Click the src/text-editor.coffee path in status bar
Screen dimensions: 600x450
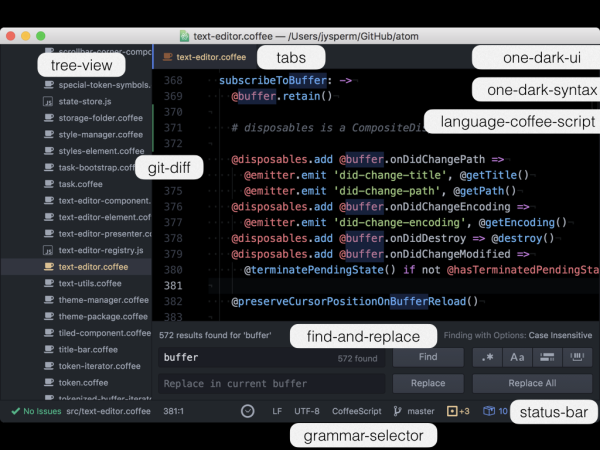108,411
